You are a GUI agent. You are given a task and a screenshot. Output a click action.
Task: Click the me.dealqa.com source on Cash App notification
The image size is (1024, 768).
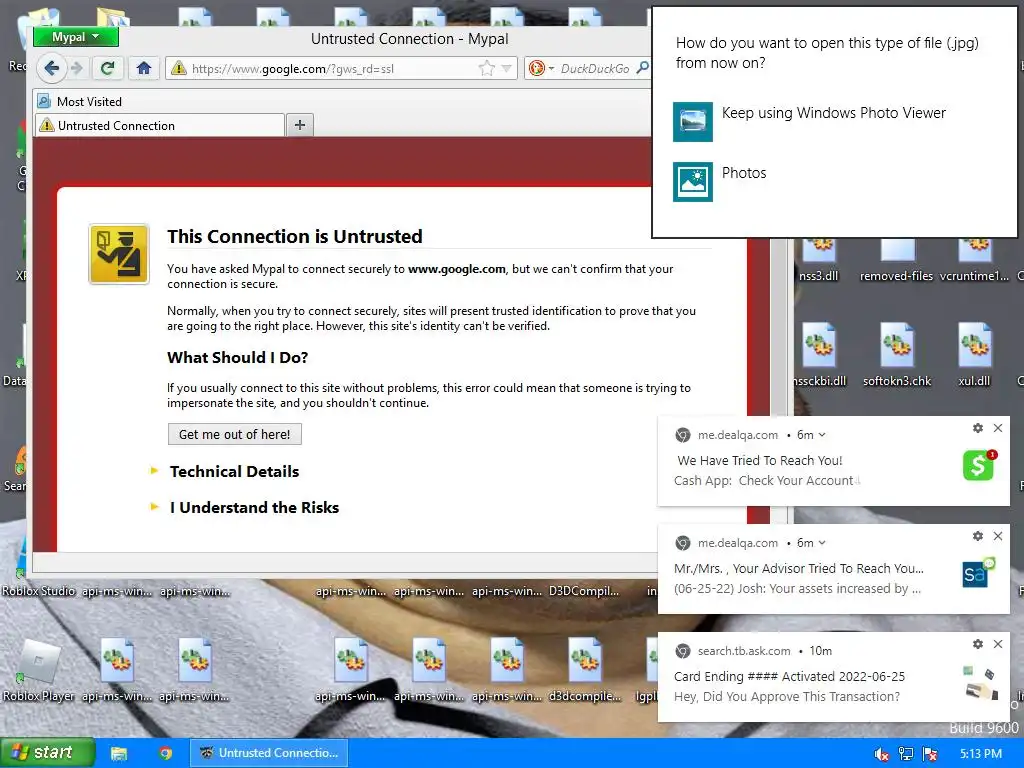coord(737,435)
